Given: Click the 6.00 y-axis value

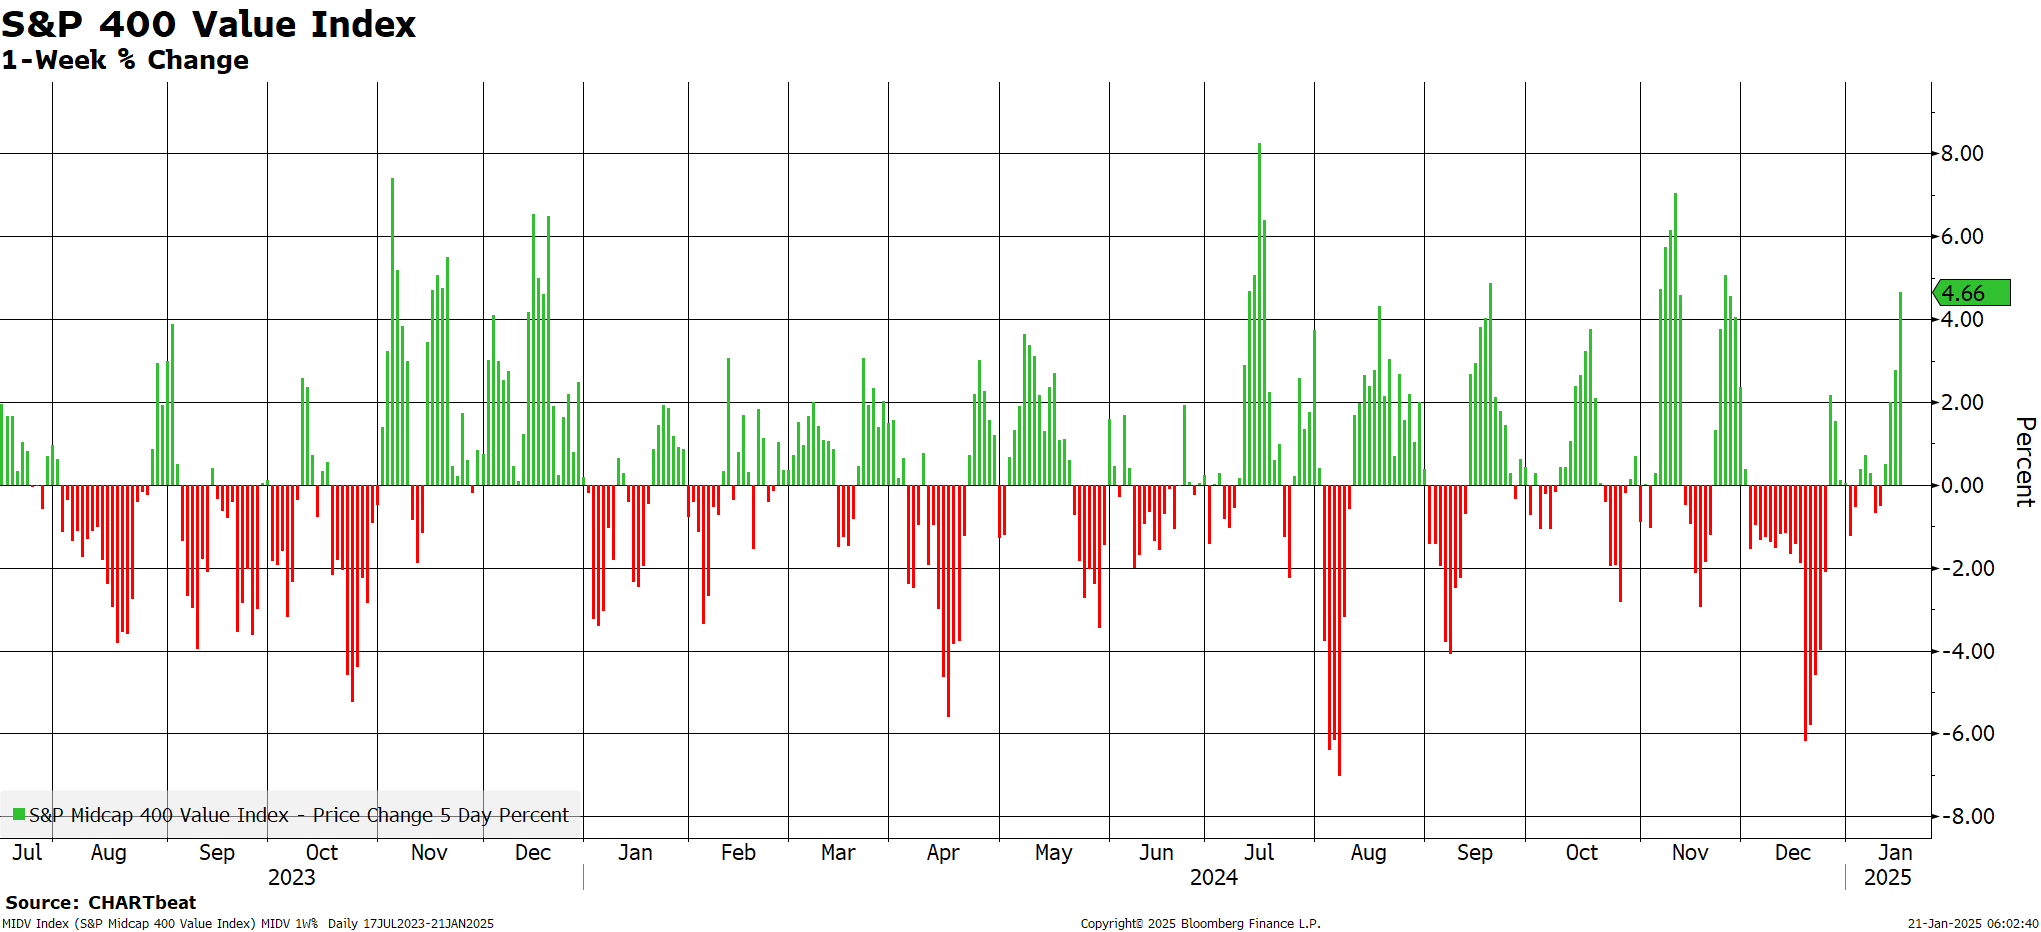Looking at the screenshot, I should pos(1962,236).
